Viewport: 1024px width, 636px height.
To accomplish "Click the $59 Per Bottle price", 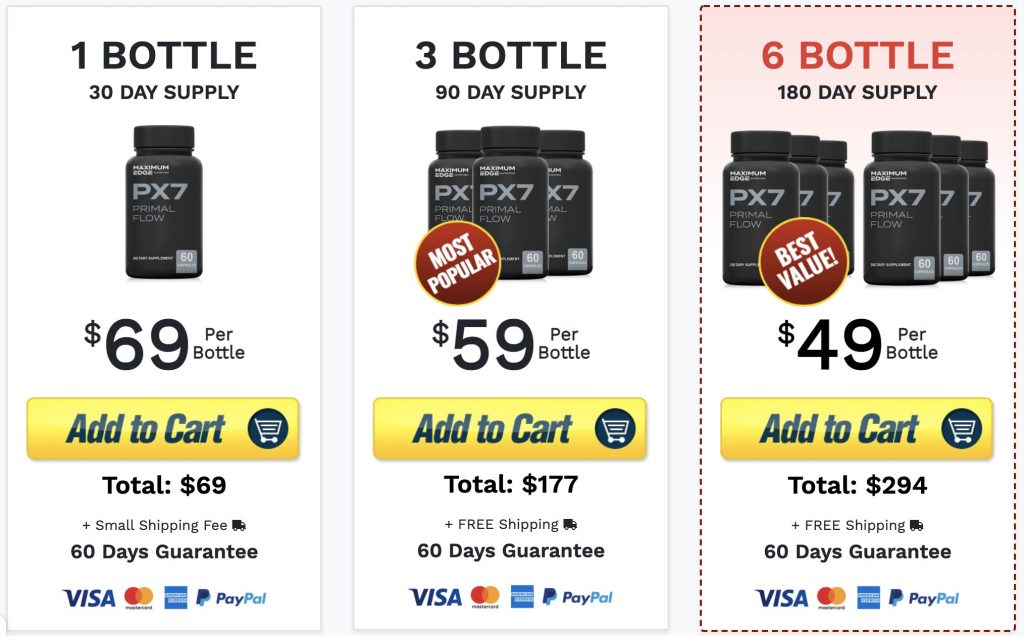I will 511,343.
